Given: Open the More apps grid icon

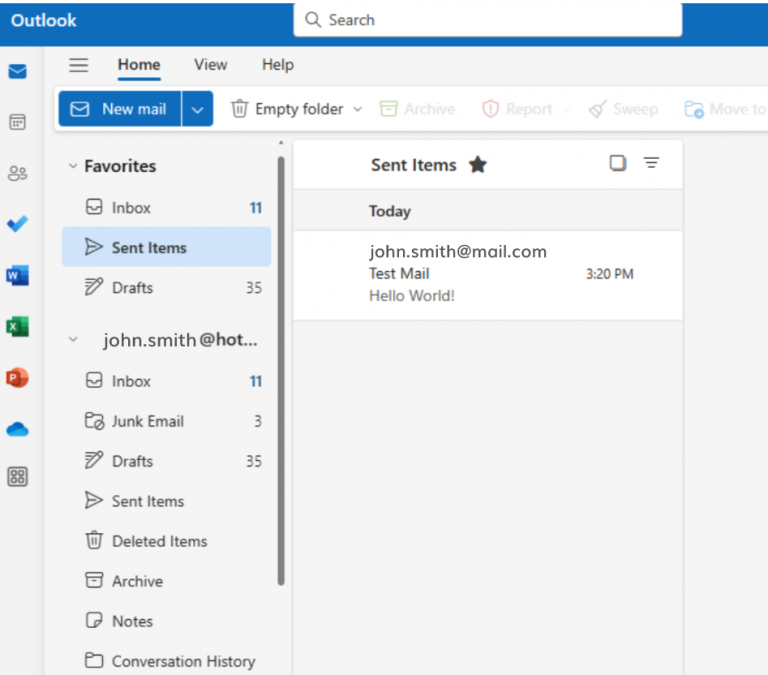Looking at the screenshot, I should click(17, 477).
